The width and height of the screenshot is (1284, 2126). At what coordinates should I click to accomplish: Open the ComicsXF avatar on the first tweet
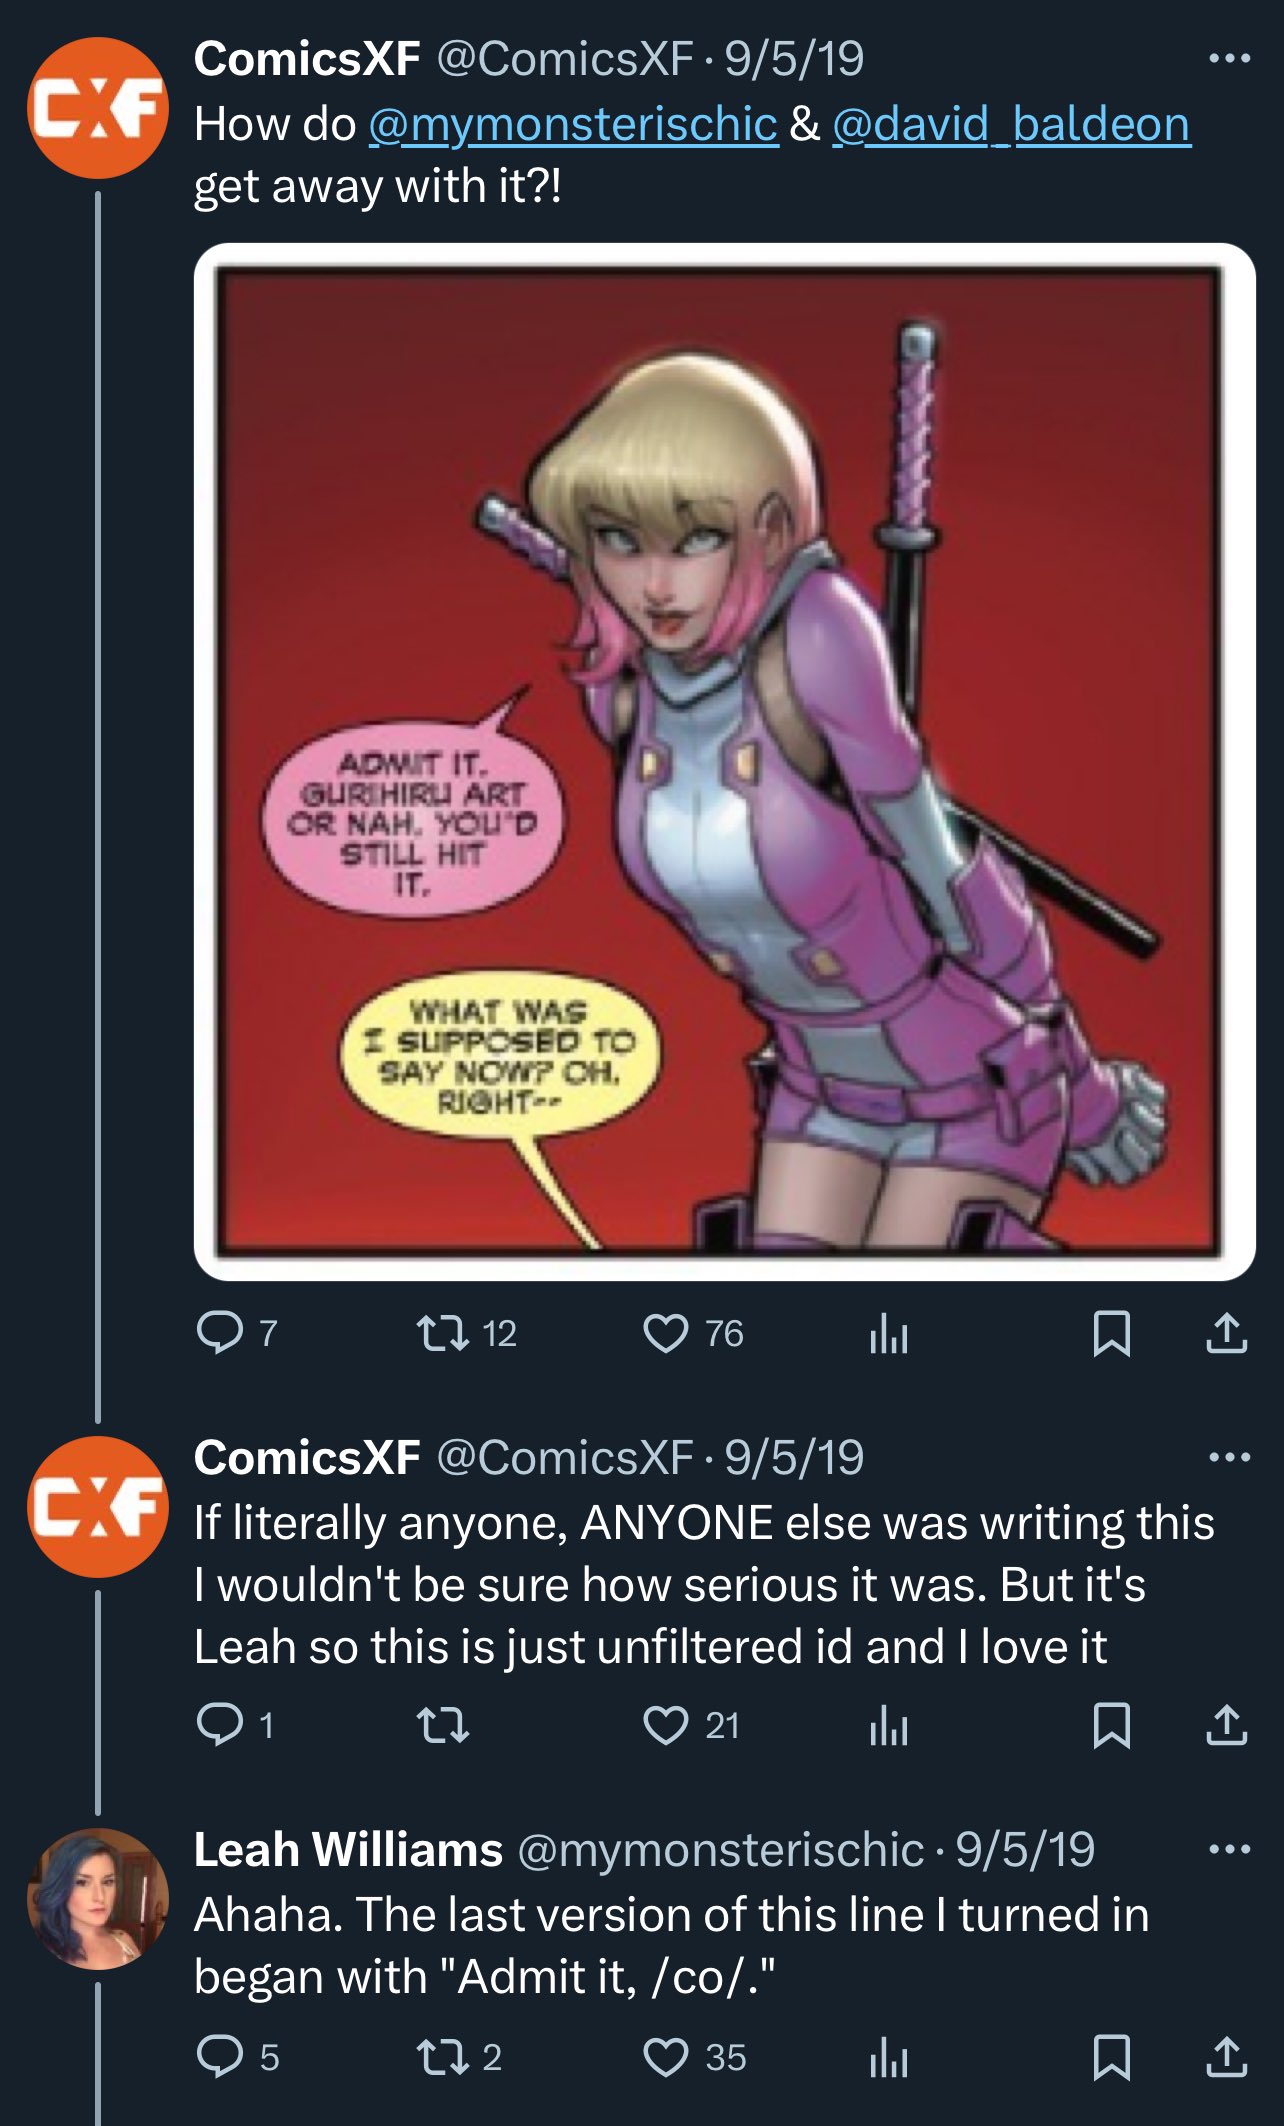pos(98,108)
